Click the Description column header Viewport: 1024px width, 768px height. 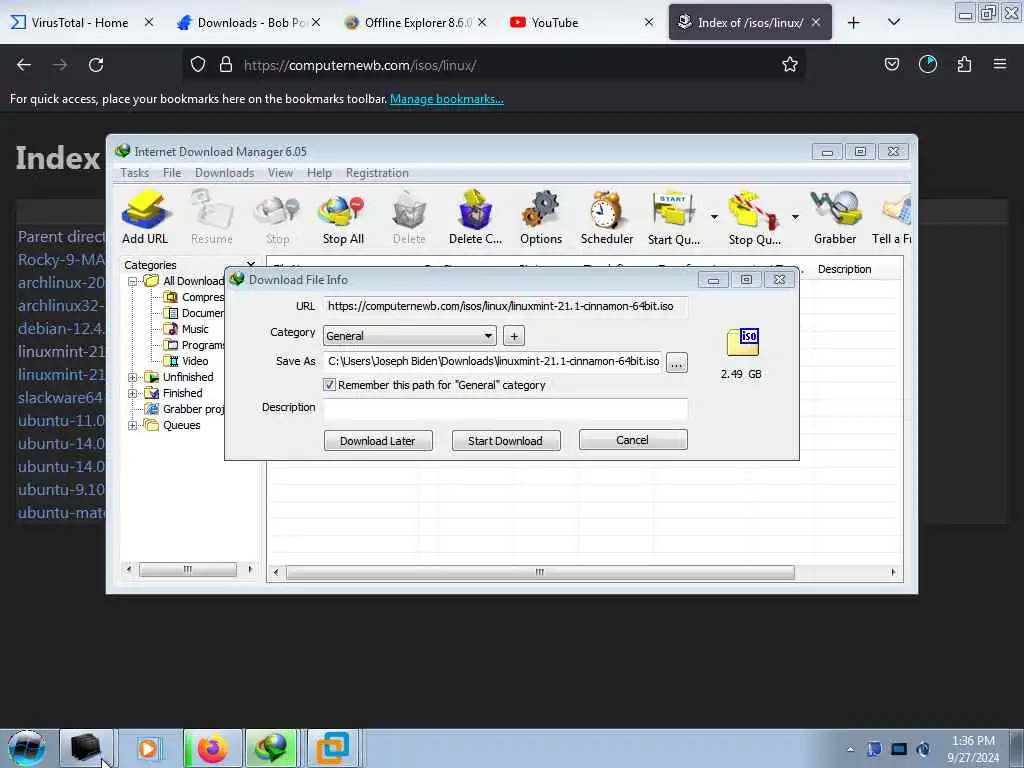pos(844,269)
